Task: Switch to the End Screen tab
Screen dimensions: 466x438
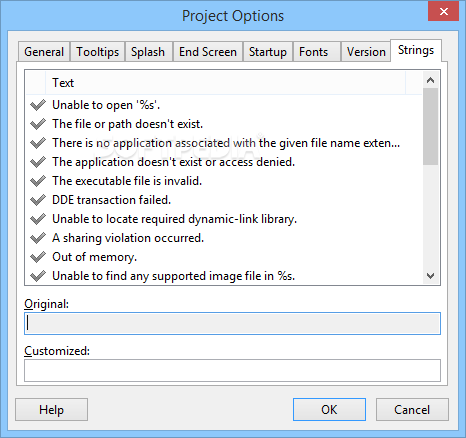Action: tap(208, 52)
